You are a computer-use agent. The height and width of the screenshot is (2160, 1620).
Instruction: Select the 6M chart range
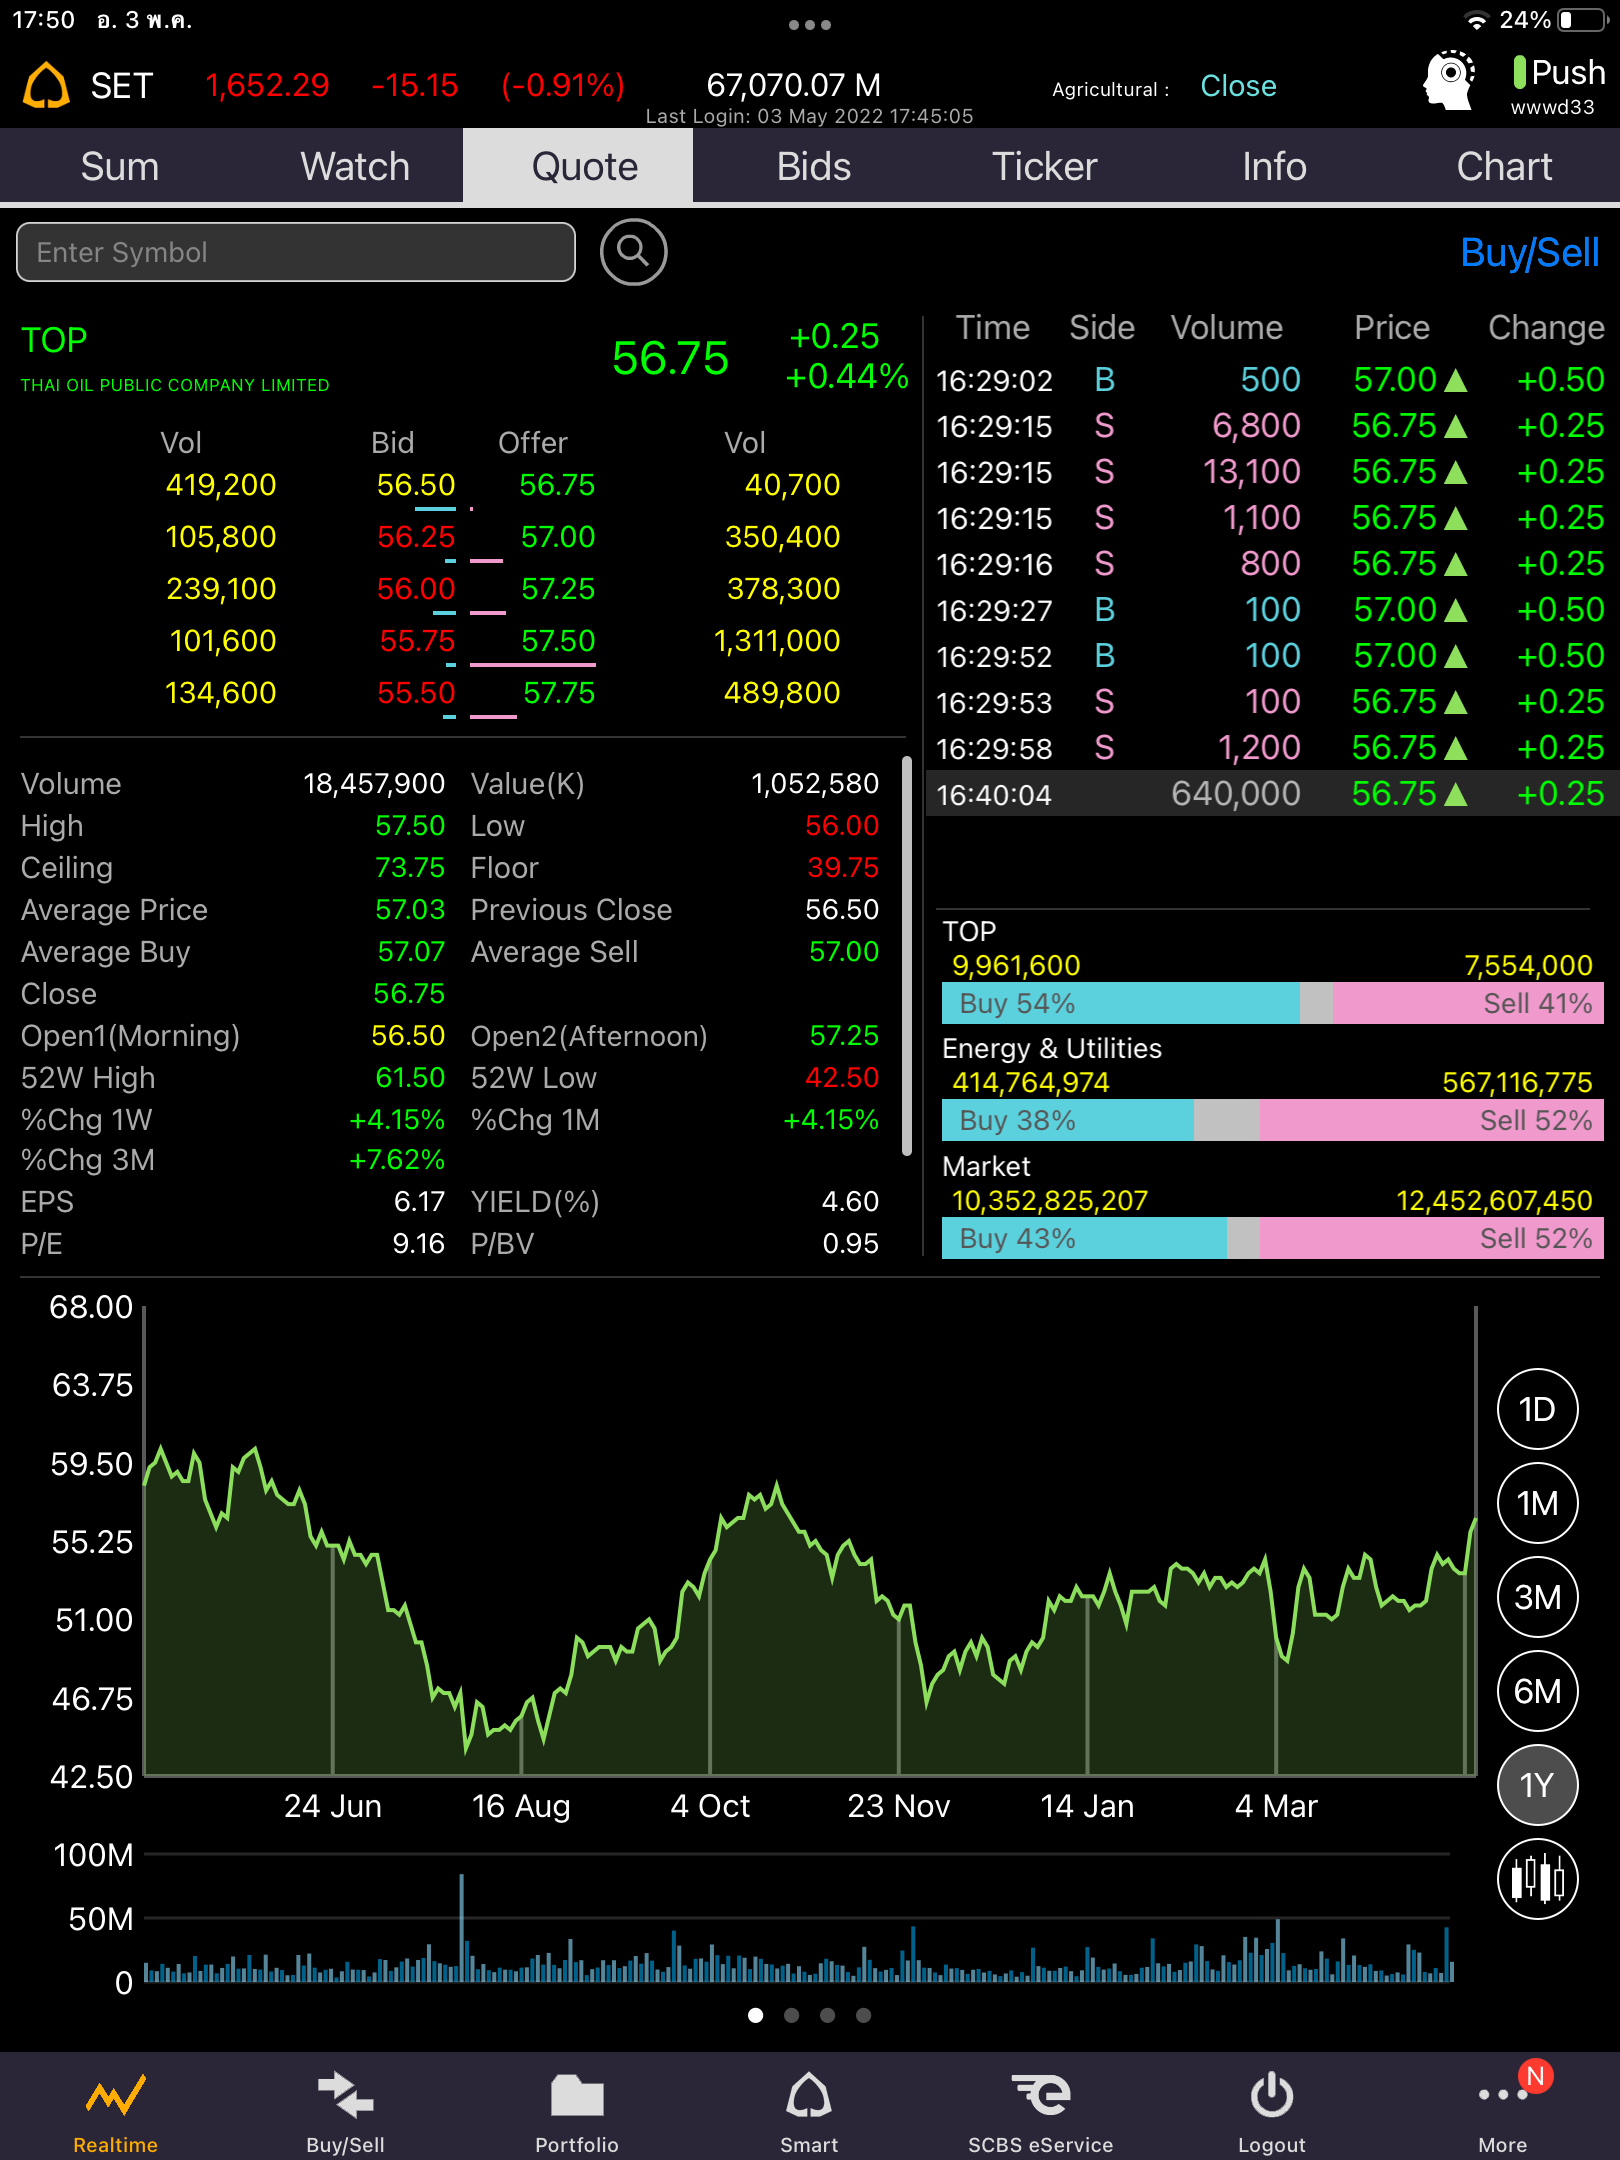pos(1537,1691)
